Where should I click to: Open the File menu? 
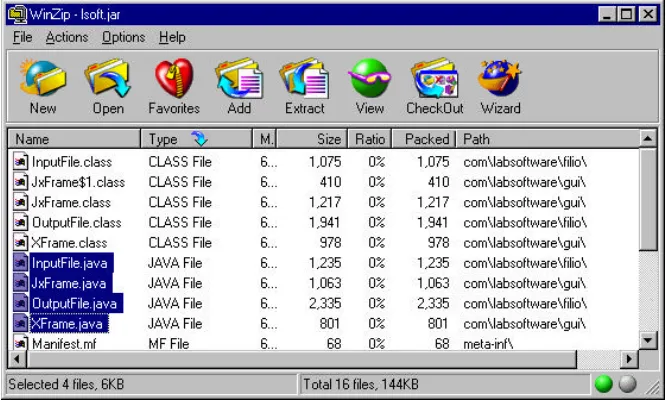[x=23, y=37]
